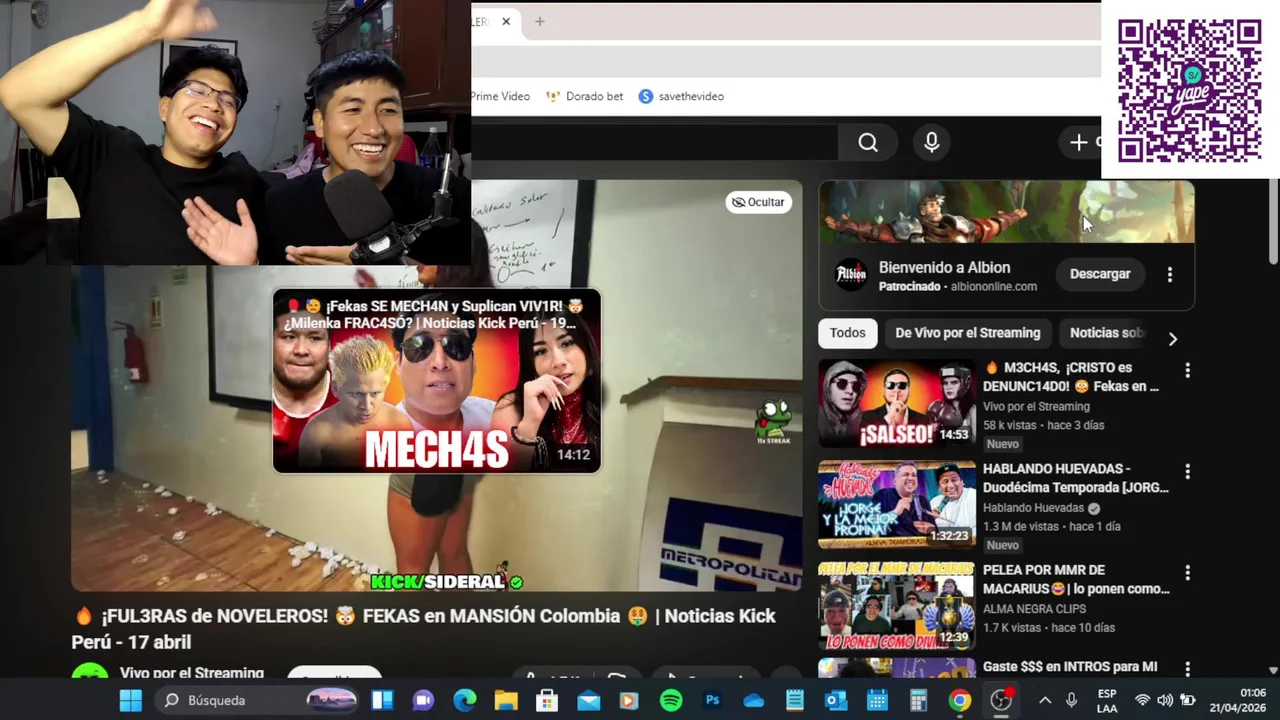
Task: Select the Noticias sob... filter chip
Action: (x=1106, y=333)
